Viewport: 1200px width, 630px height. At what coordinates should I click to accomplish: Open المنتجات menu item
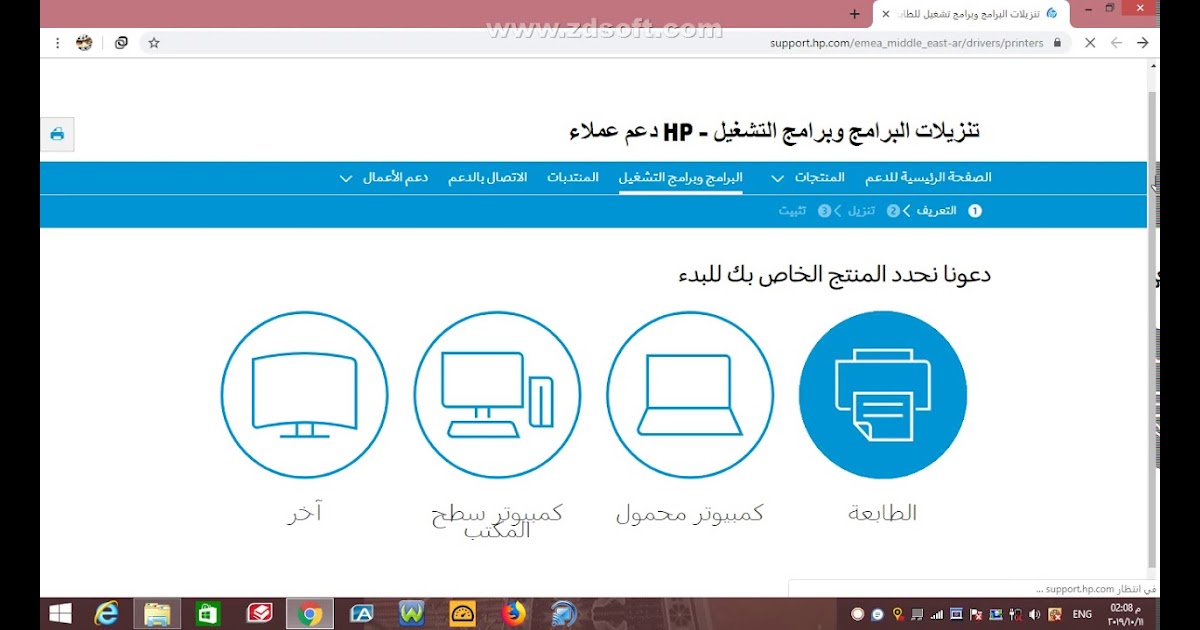click(819, 177)
